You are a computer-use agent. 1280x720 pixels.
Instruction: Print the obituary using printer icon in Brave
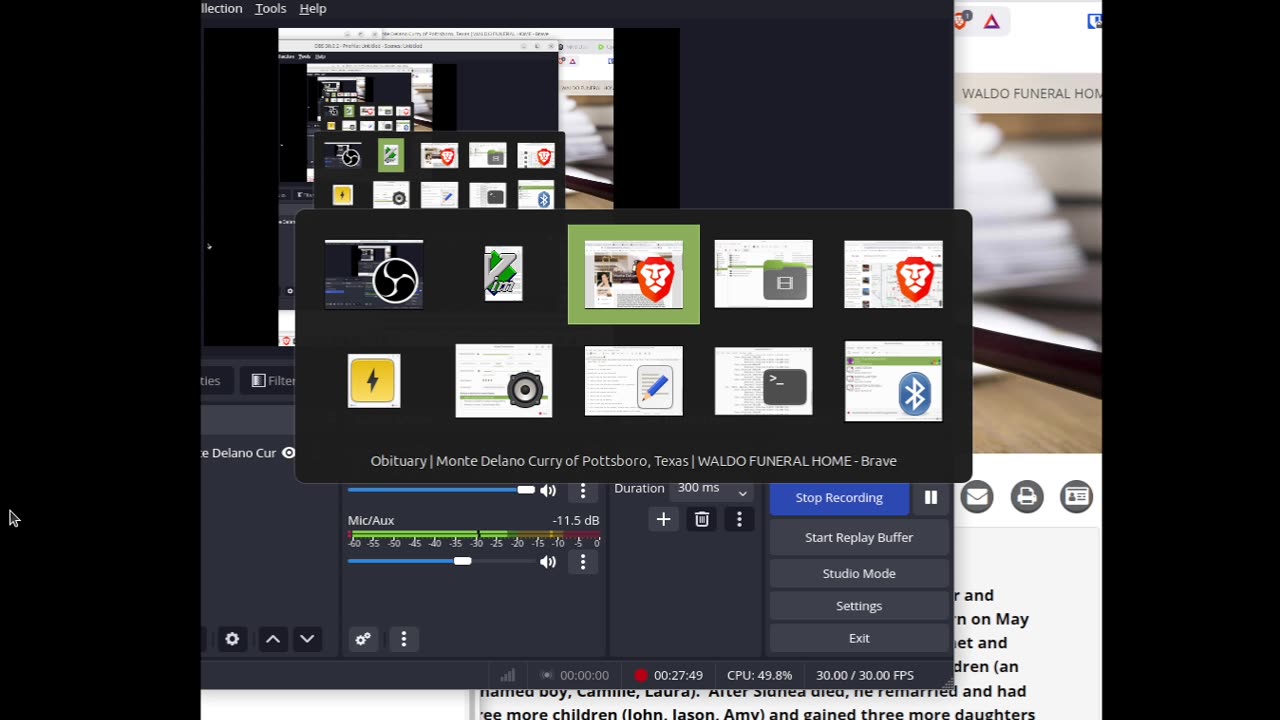[1027, 497]
